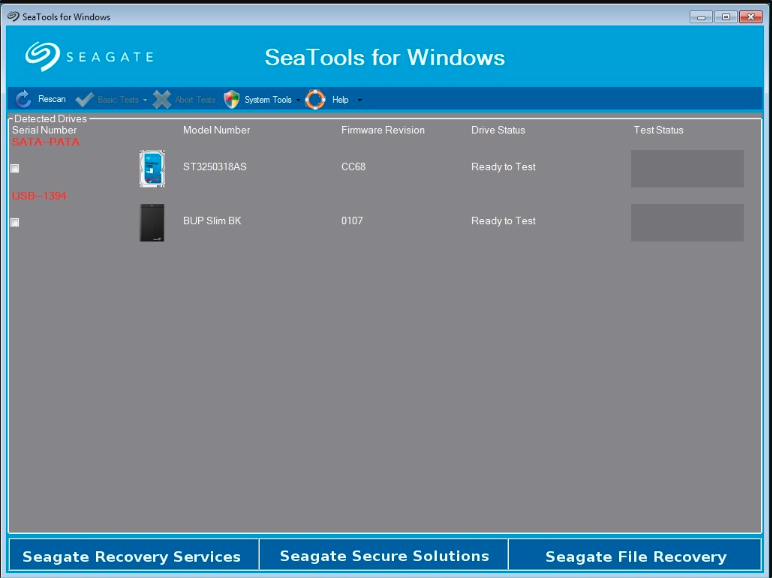Click the ST3250318AS hard drive icon
This screenshot has height=578, width=772.
pos(152,168)
